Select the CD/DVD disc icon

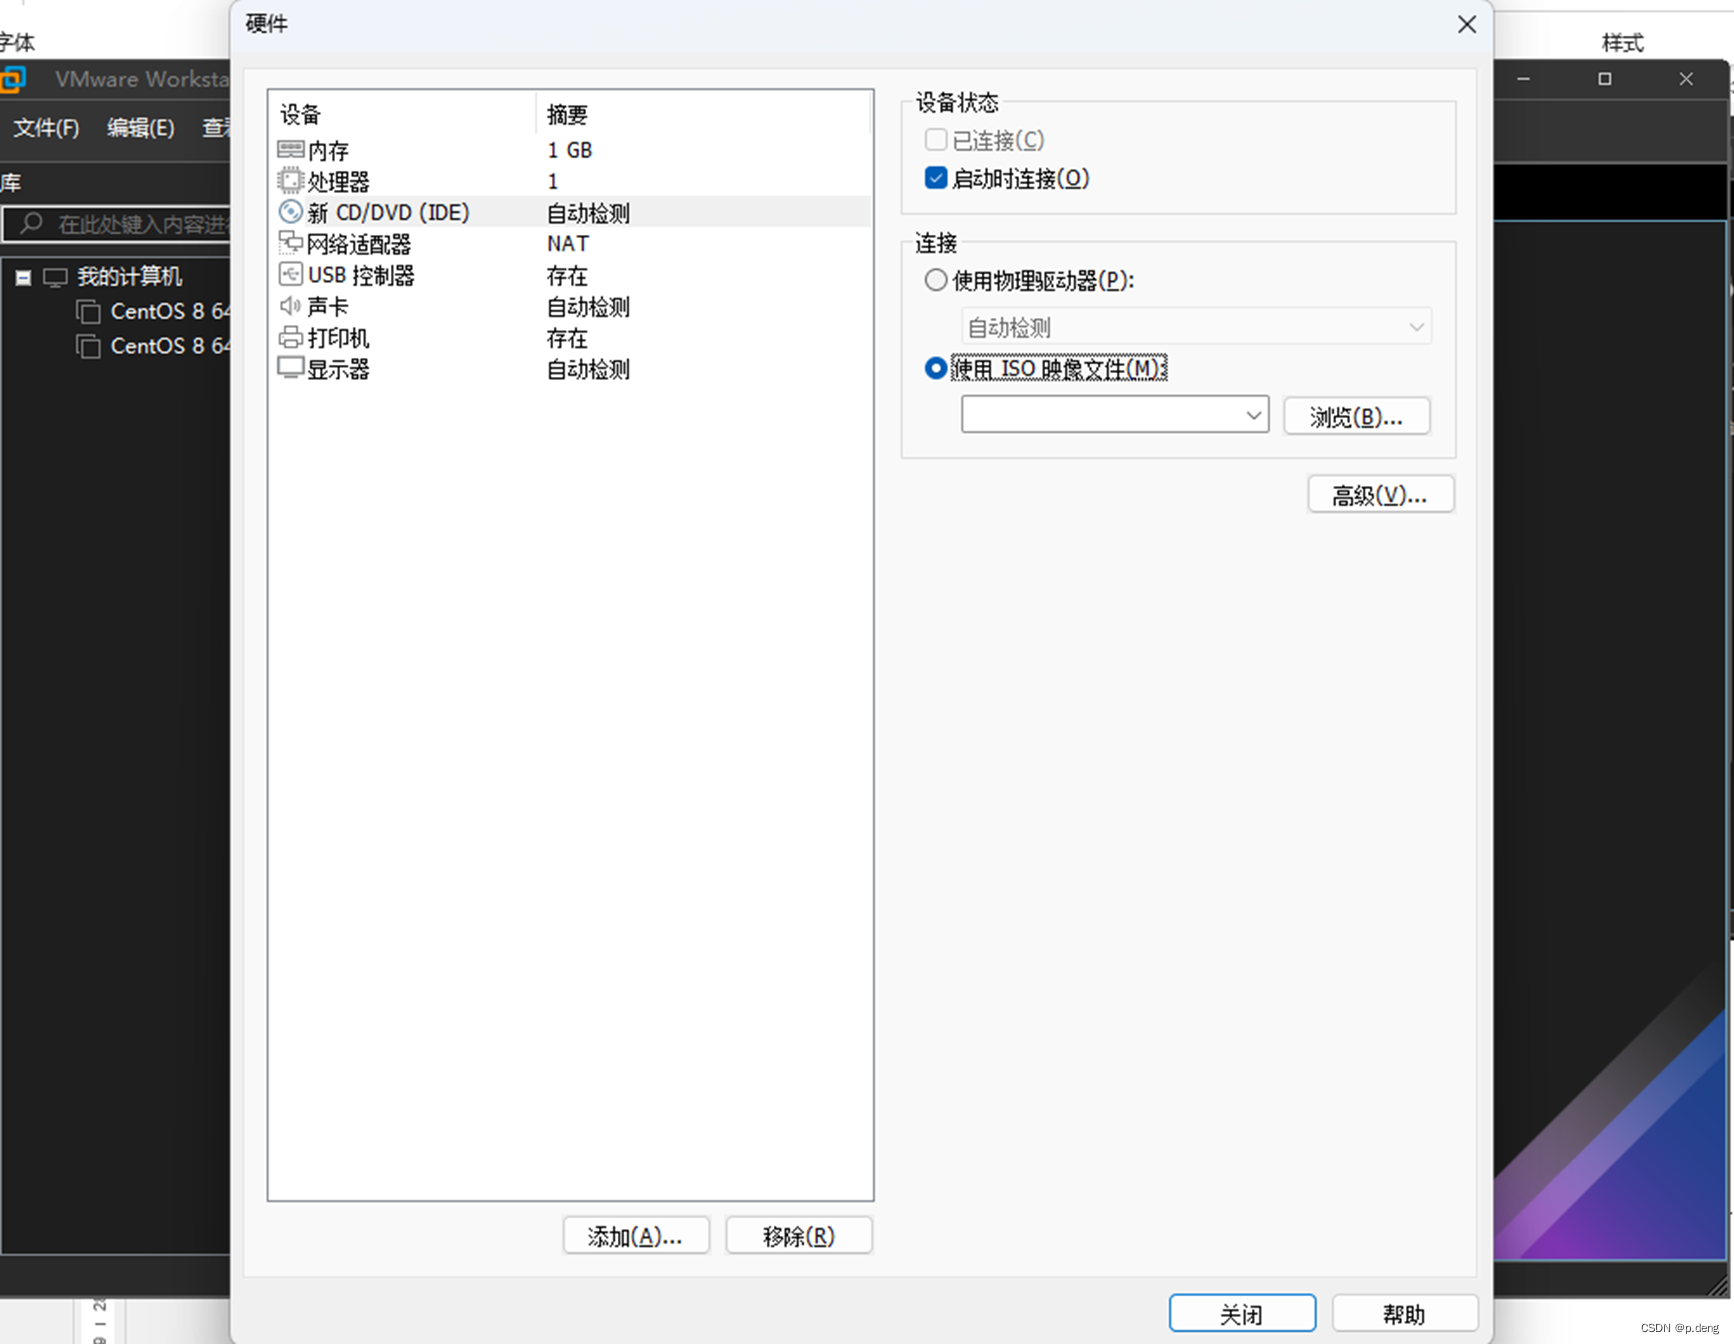(x=290, y=212)
